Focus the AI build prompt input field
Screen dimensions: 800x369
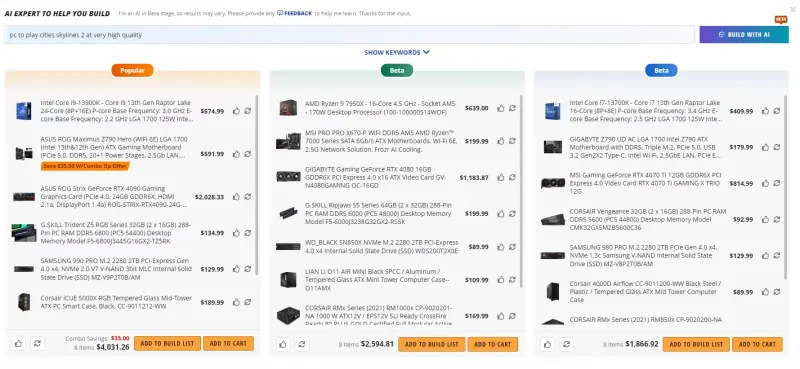349,35
